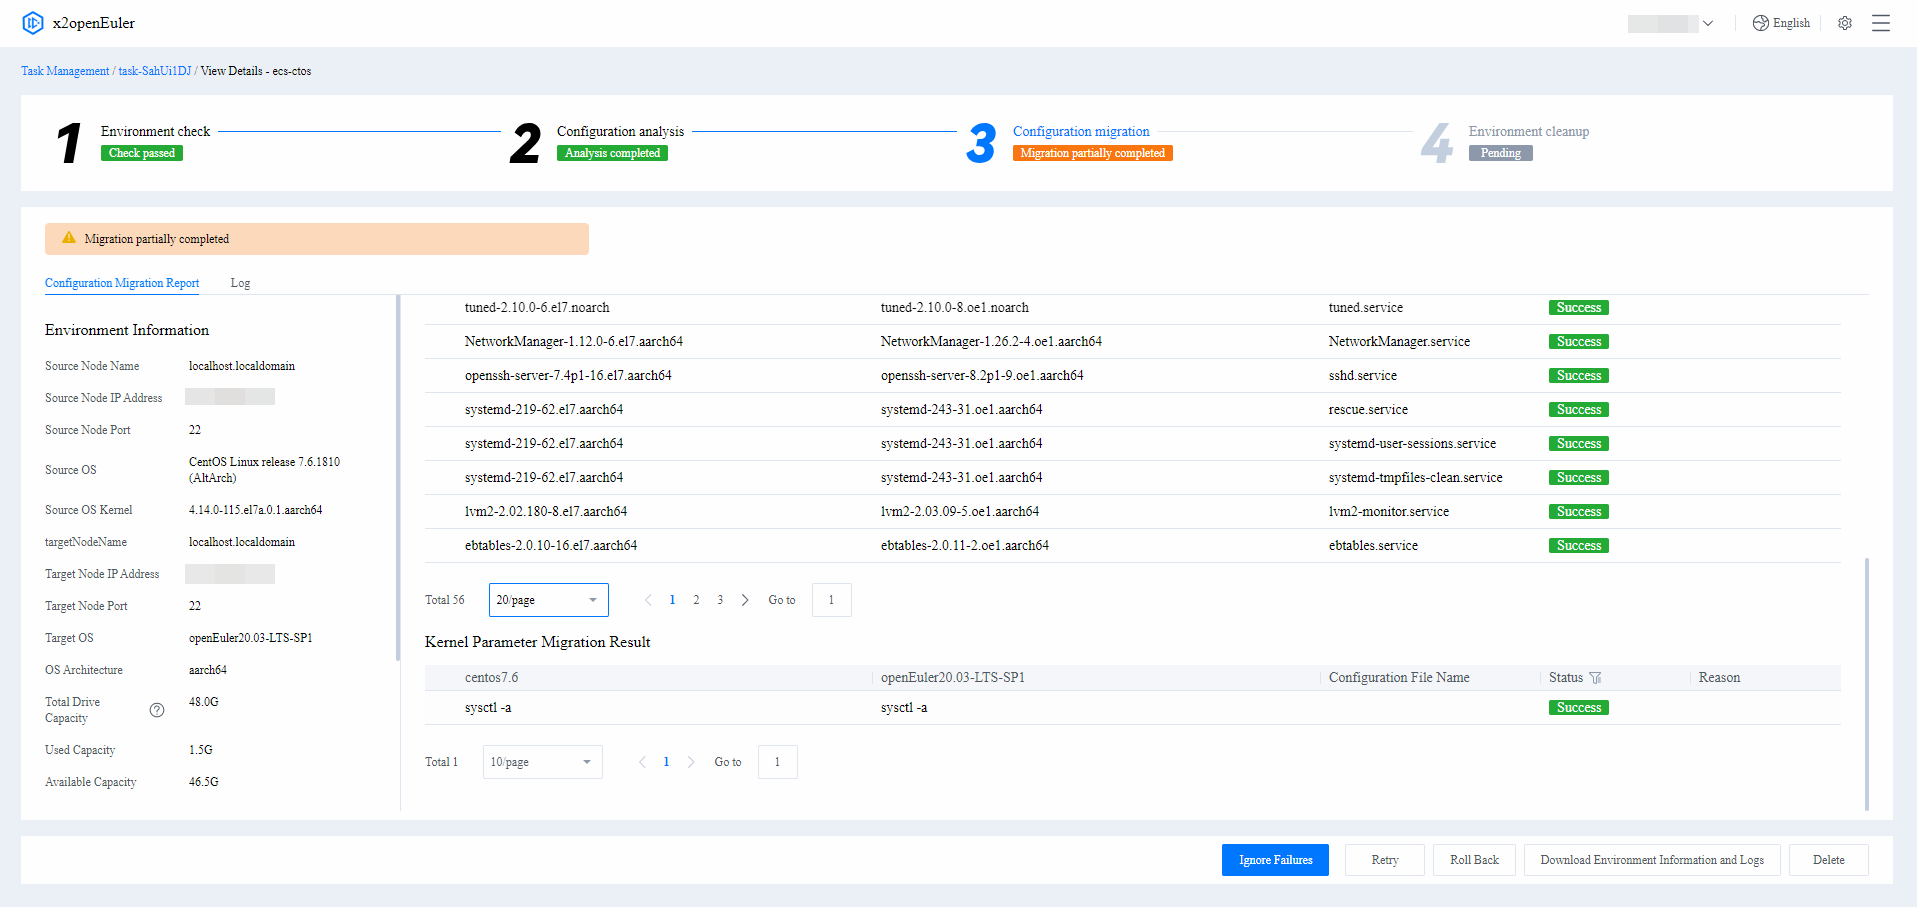The image size is (1917, 907).
Task: Click the right vertical scrollbar of report
Action: tap(1866, 684)
